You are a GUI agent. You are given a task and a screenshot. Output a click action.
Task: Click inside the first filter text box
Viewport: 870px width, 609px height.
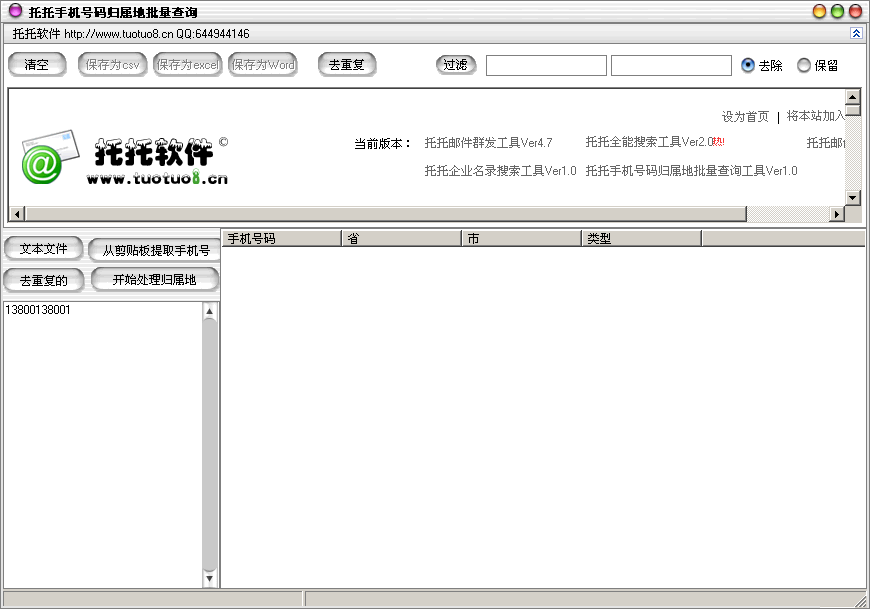pyautogui.click(x=546, y=64)
